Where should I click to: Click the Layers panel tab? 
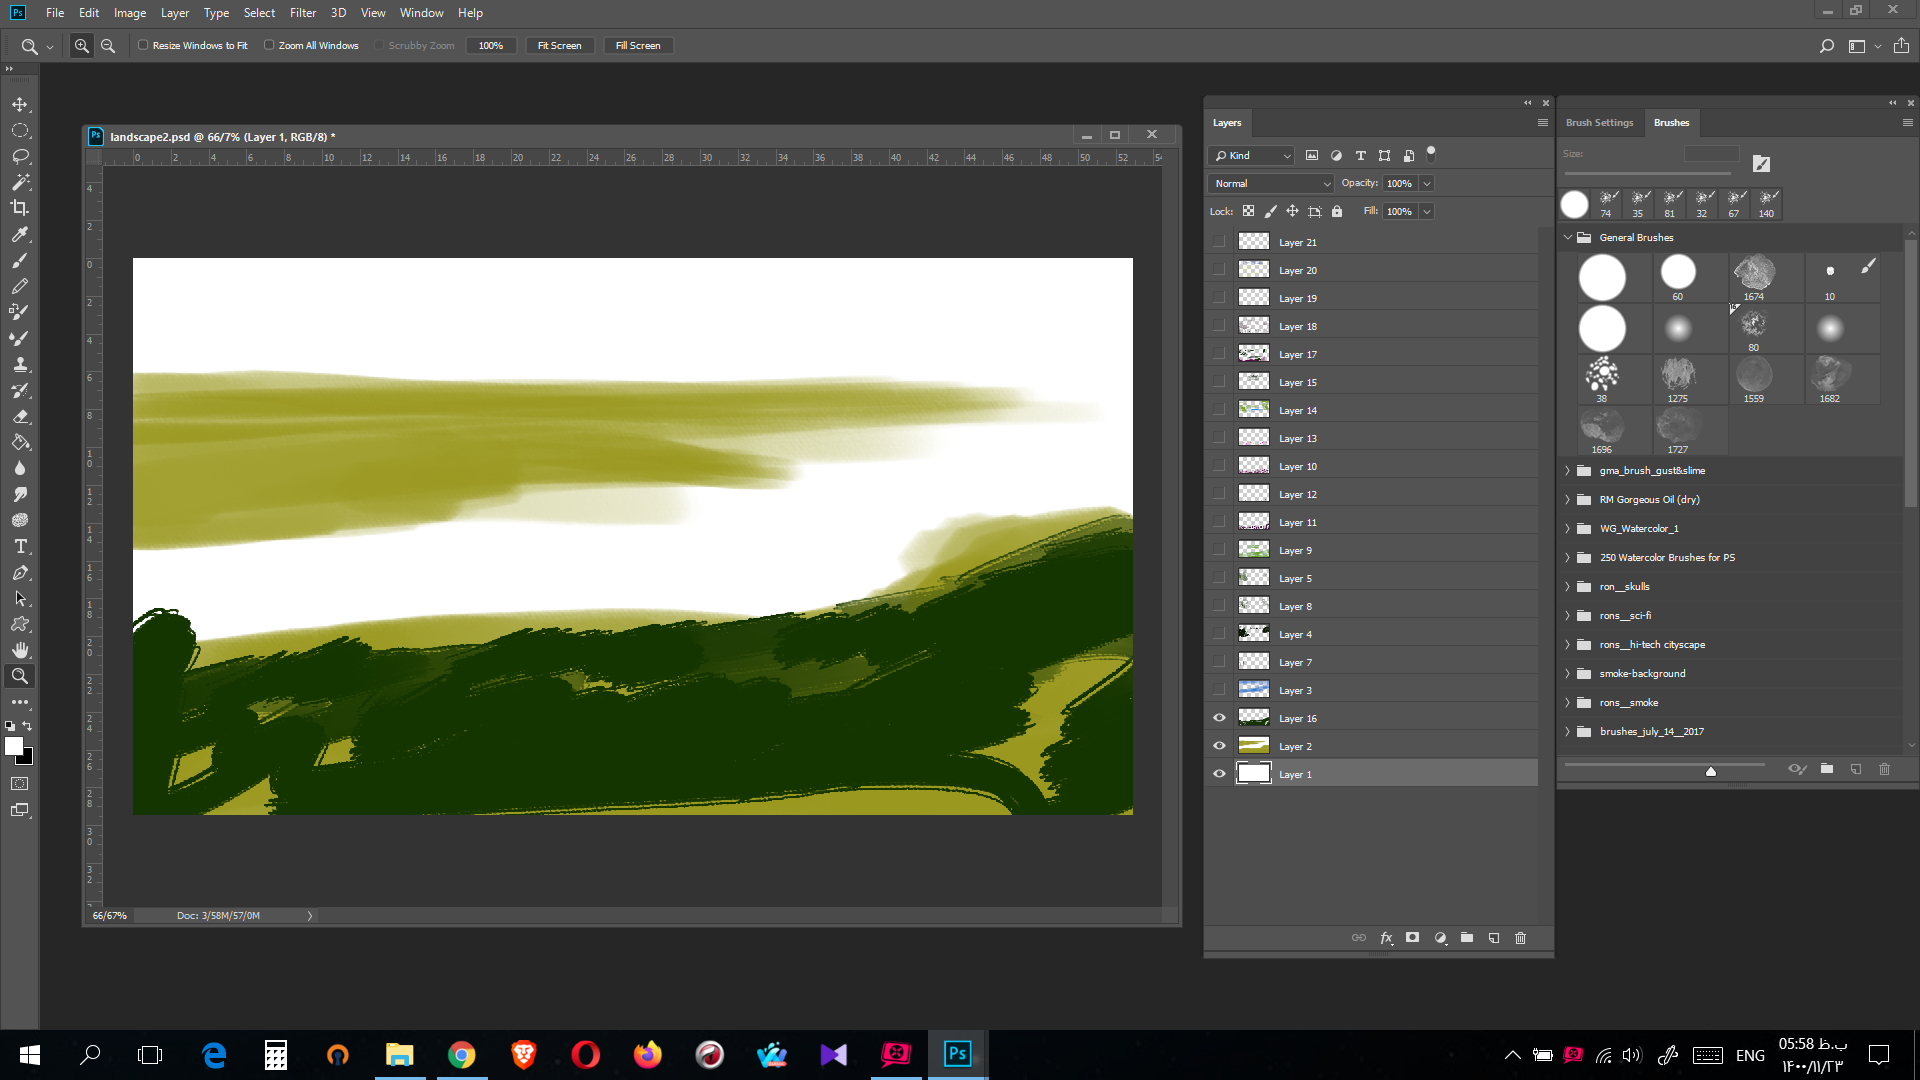tap(1227, 123)
